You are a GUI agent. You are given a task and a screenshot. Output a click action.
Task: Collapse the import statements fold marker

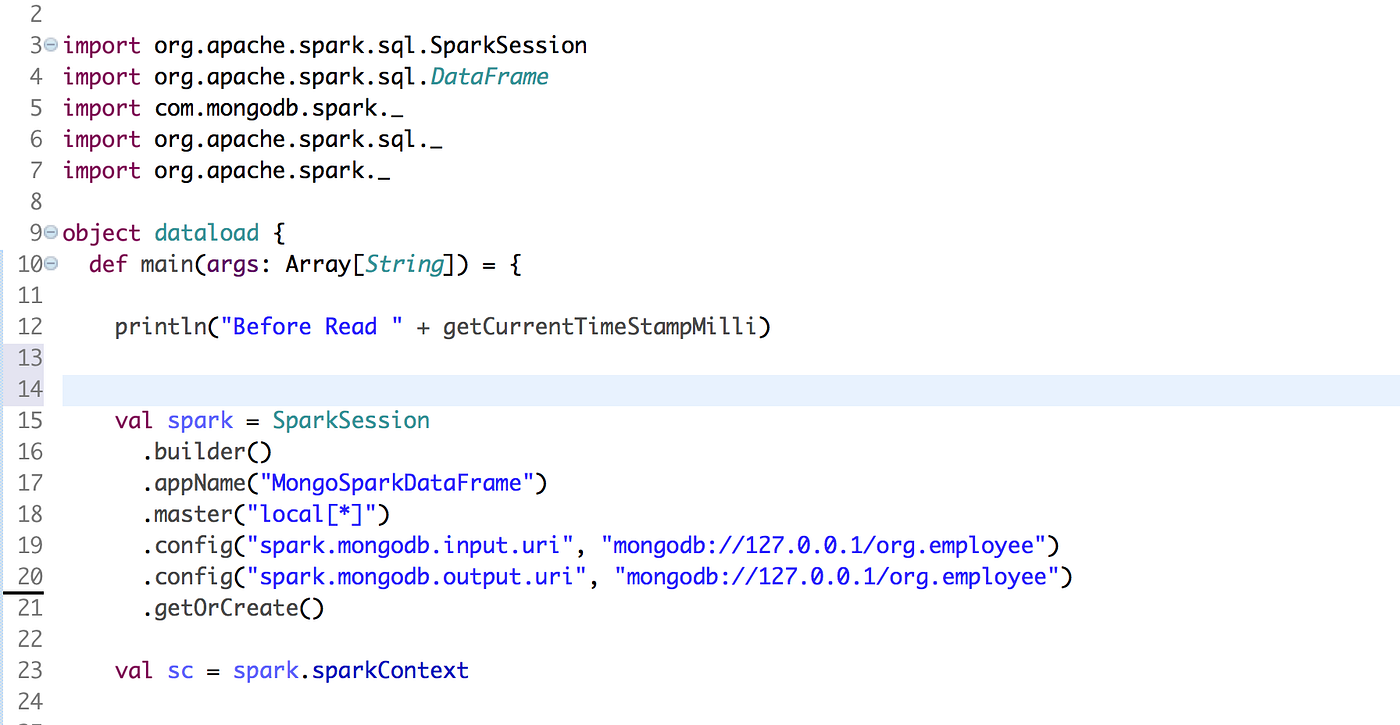pyautogui.click(x=49, y=45)
